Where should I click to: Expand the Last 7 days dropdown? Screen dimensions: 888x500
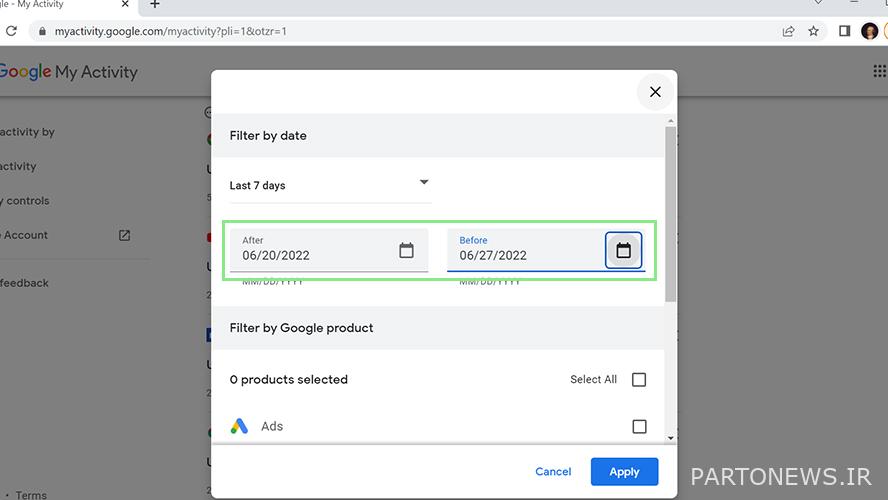(330, 185)
